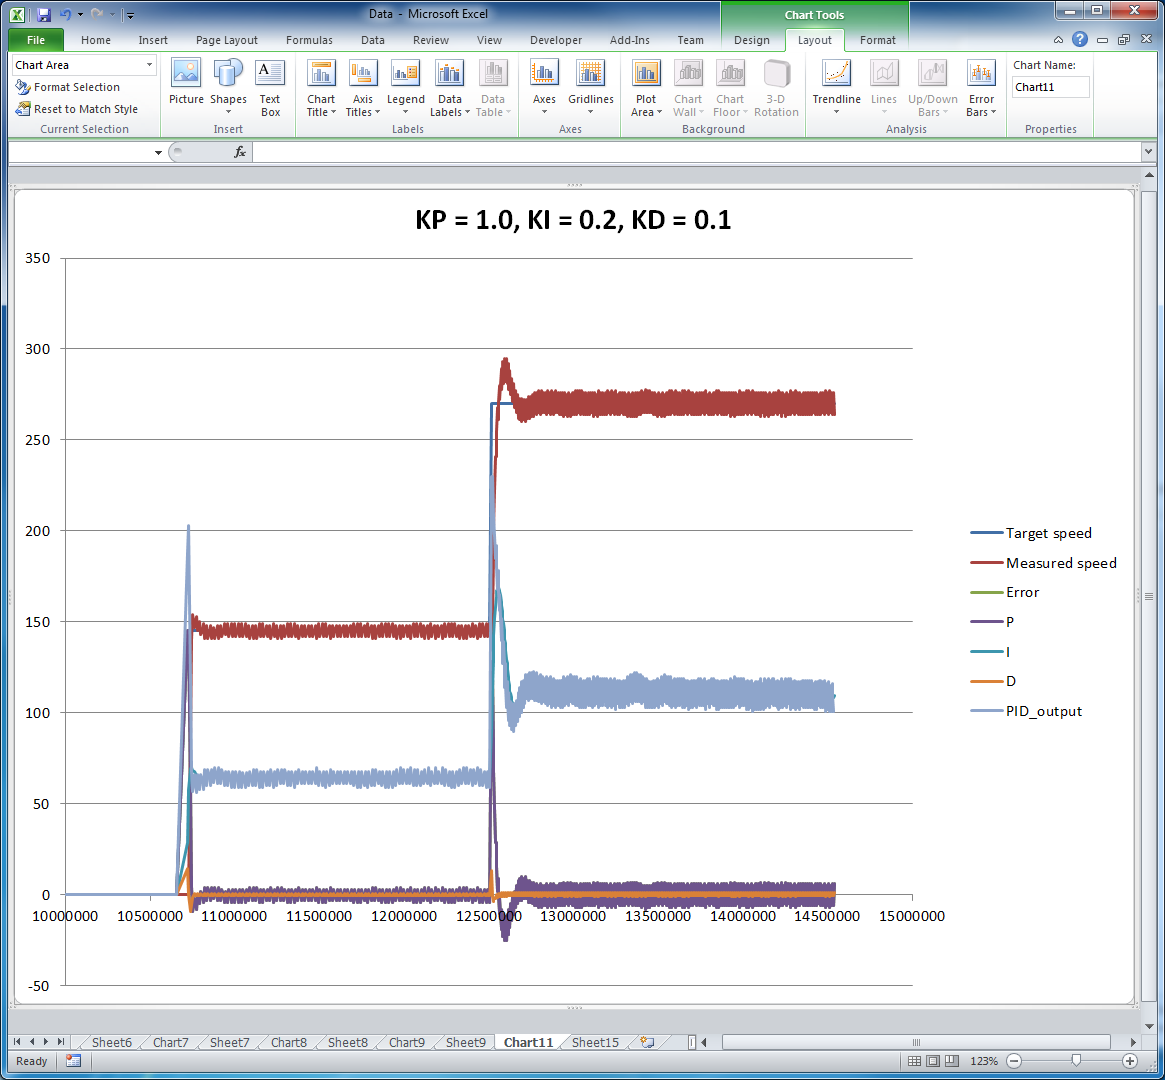Select the Chart9 sheet tab
The image size is (1165, 1080).
tap(406, 1042)
